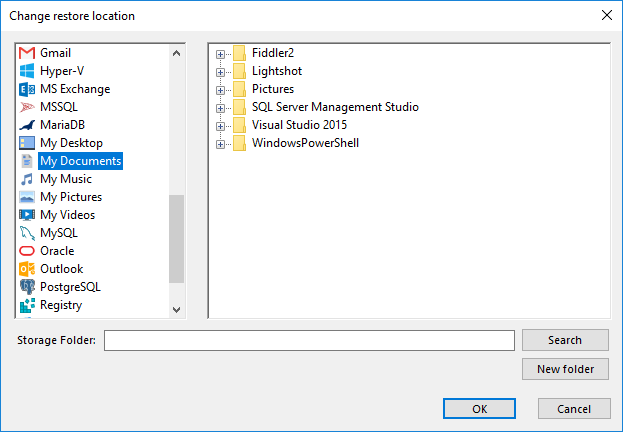This screenshot has width=623, height=432.
Task: Select SQL Server Management Studio folder name
Action: [x=335, y=107]
